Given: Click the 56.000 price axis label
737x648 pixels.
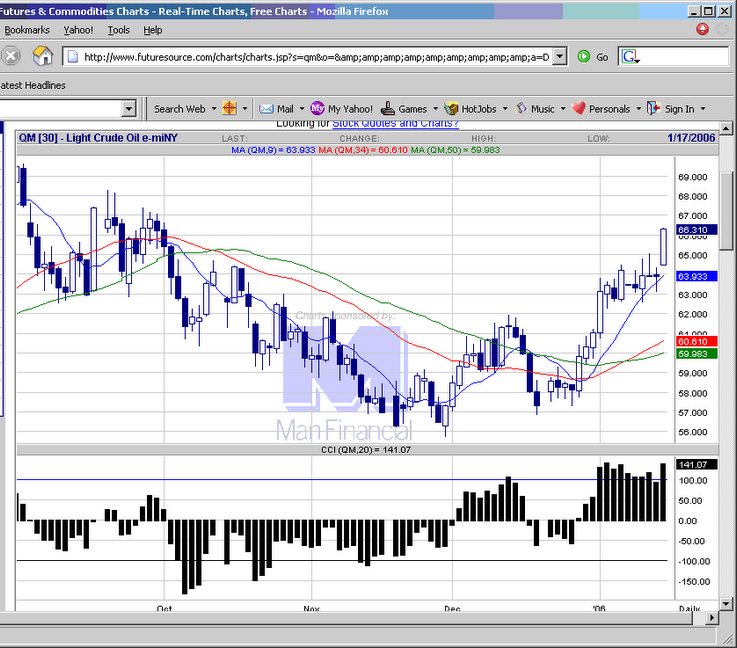Looking at the screenshot, I should click(693, 432).
